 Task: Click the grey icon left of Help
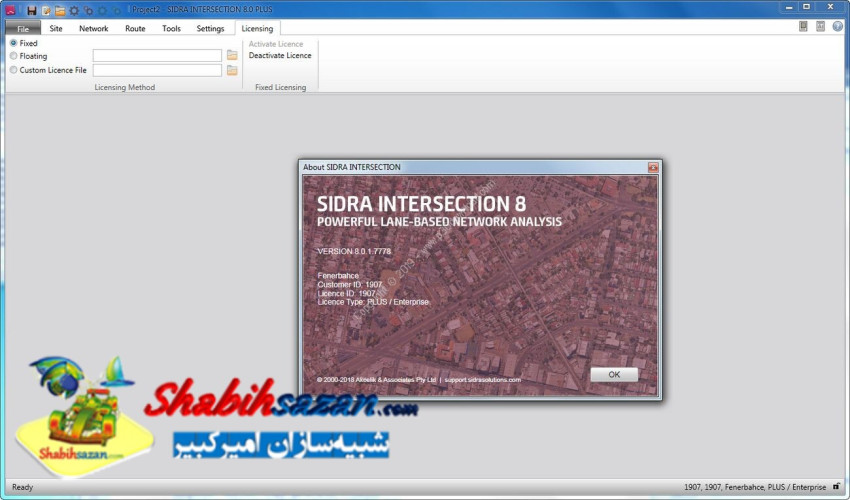(x=821, y=27)
